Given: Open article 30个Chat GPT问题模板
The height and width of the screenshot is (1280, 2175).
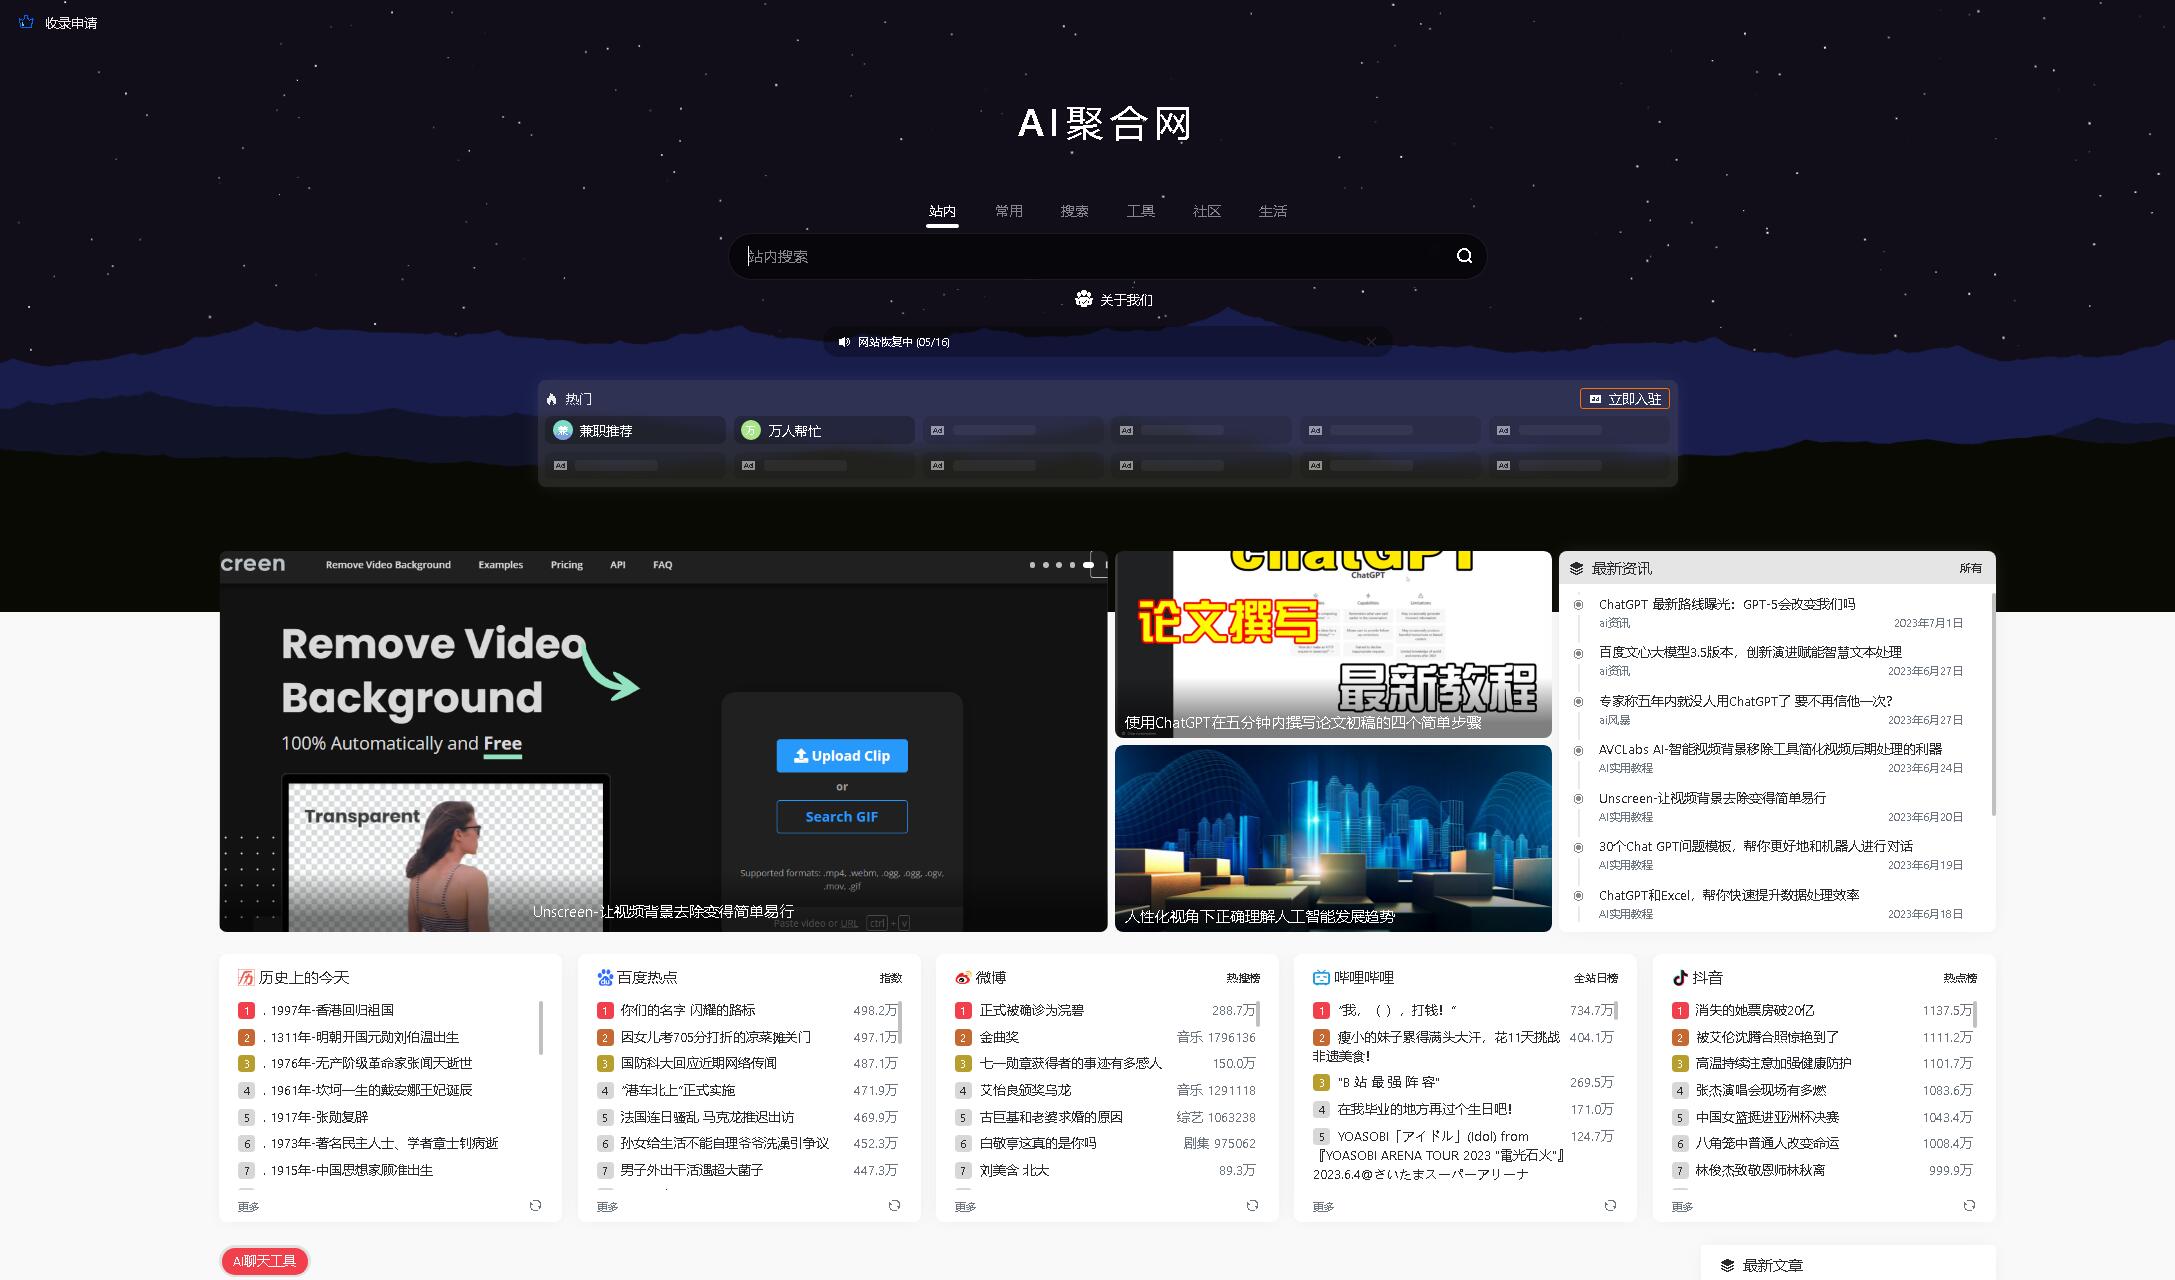Looking at the screenshot, I should point(1755,846).
